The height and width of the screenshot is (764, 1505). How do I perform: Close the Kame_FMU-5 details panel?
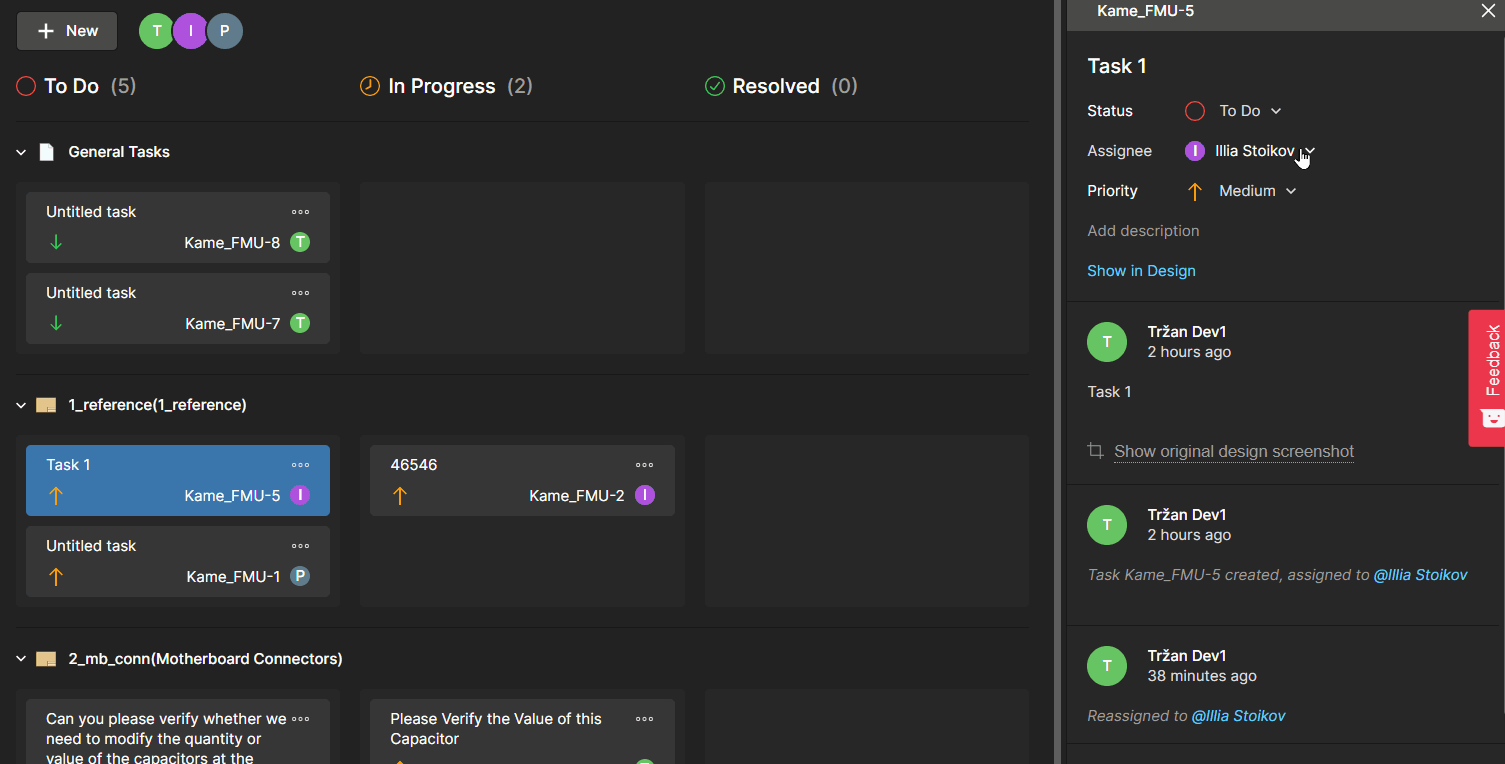1487,11
